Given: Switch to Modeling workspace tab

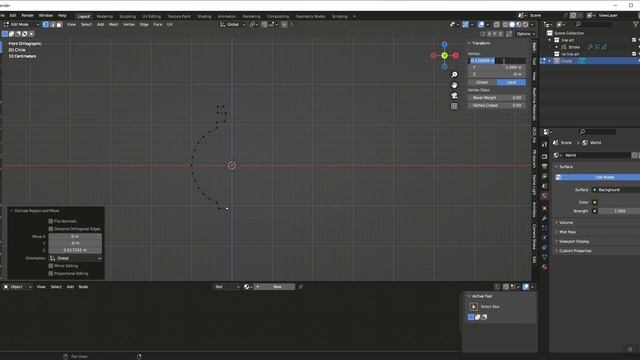Looking at the screenshot, I should [104, 16].
